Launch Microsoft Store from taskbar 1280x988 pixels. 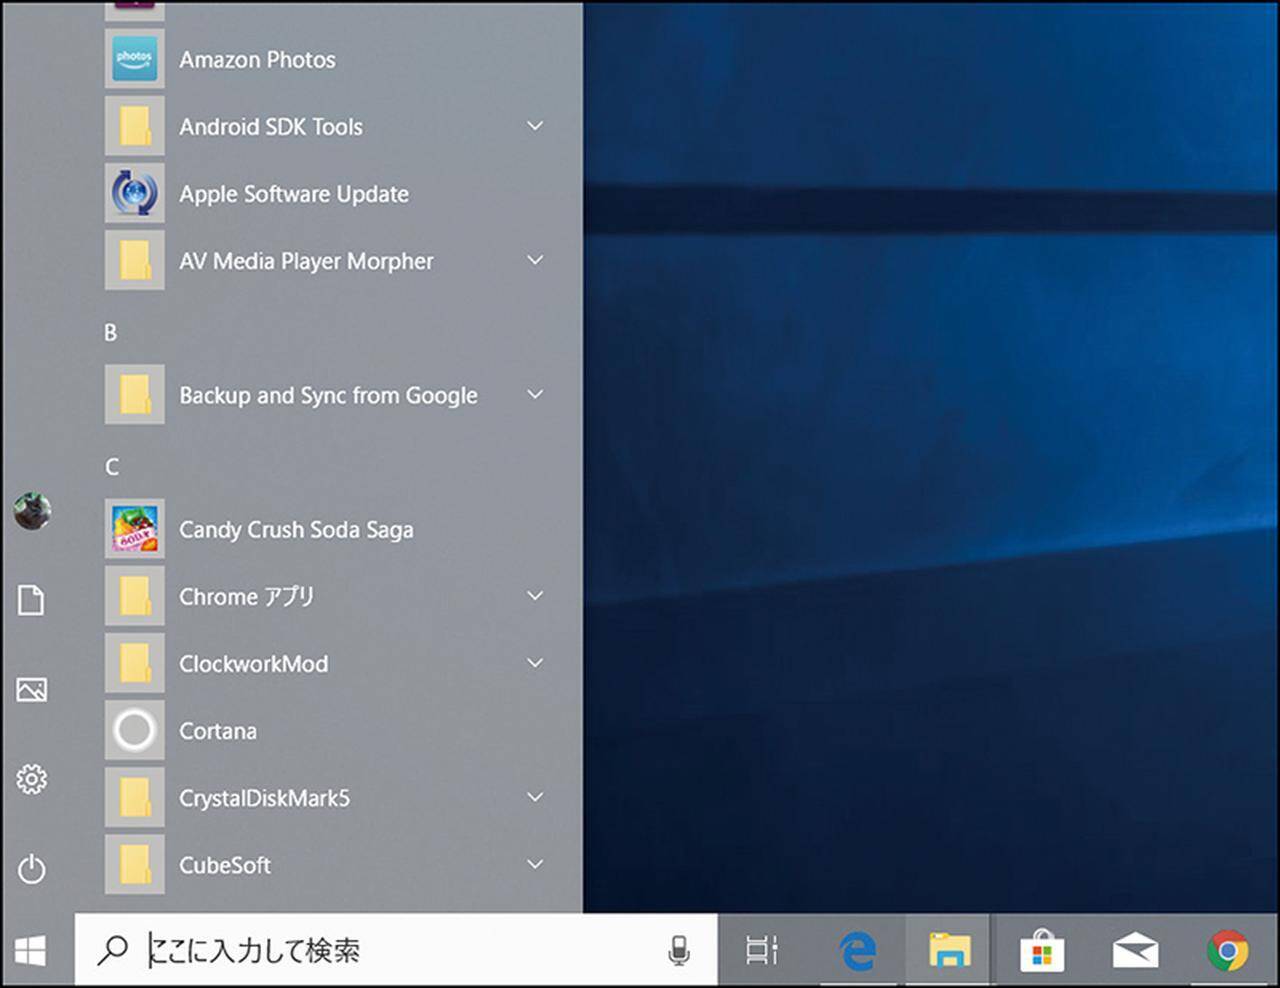click(x=1041, y=951)
